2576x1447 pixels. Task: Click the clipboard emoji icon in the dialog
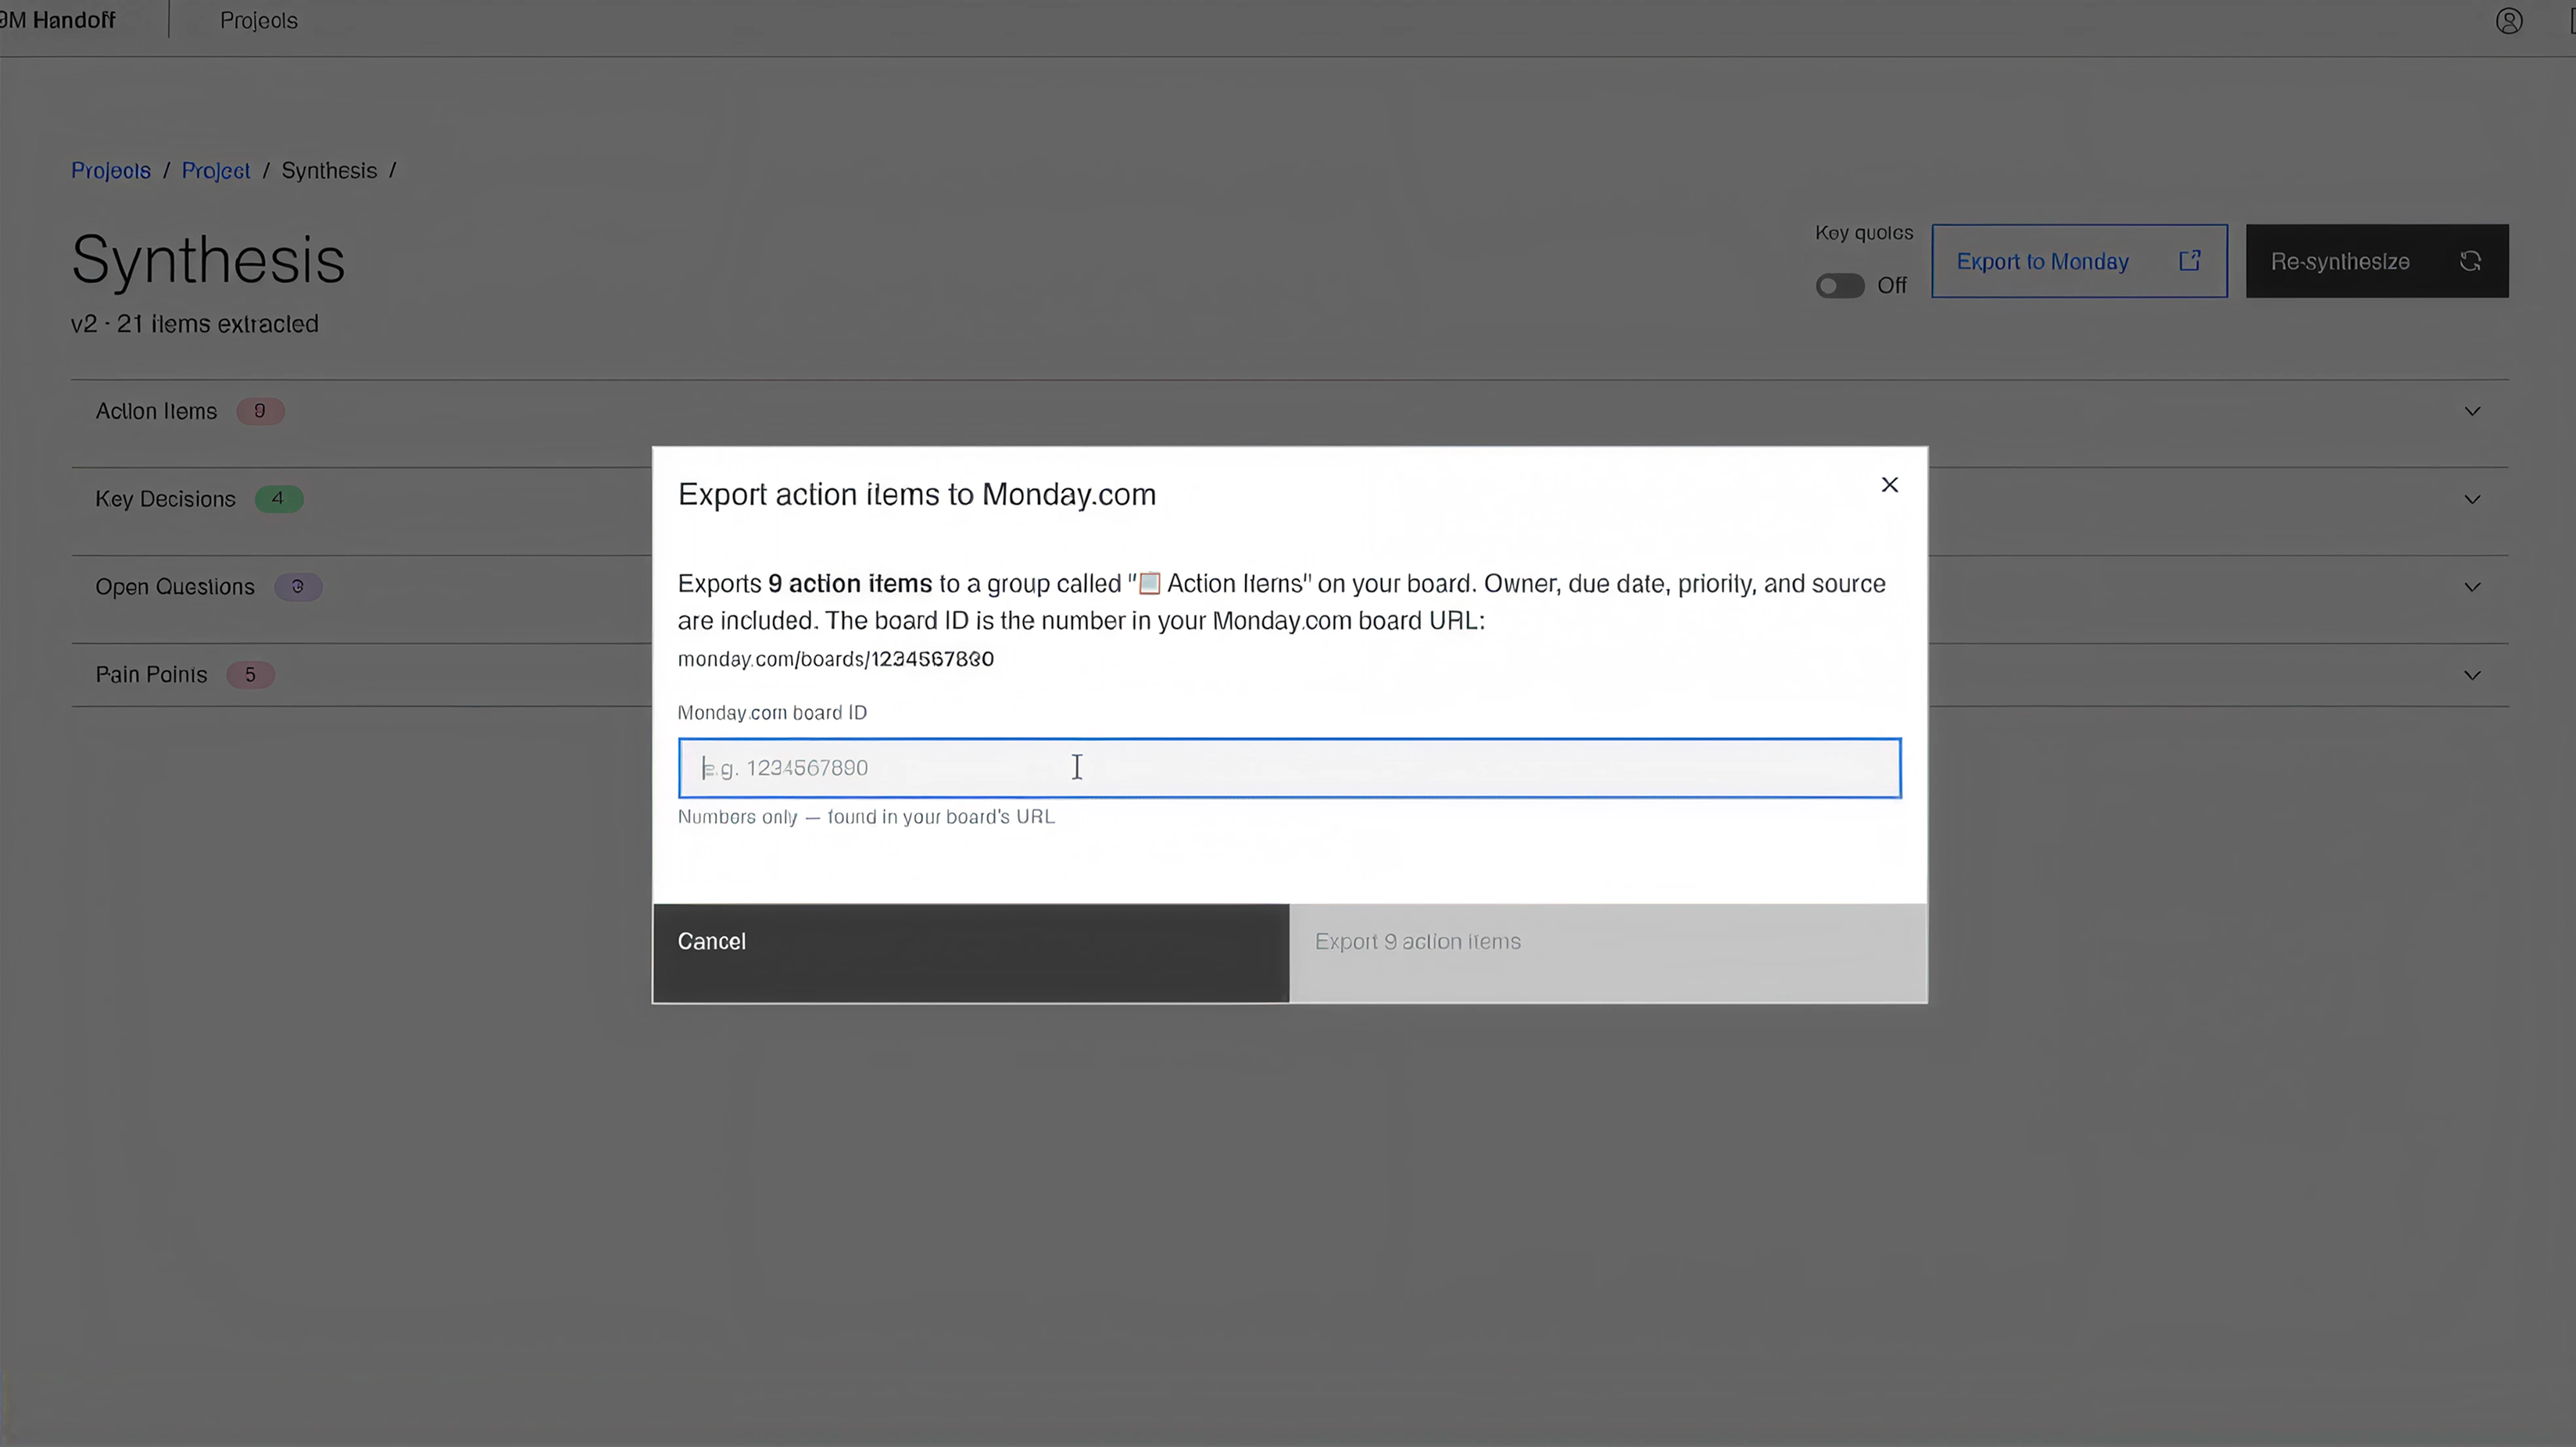(x=1149, y=583)
